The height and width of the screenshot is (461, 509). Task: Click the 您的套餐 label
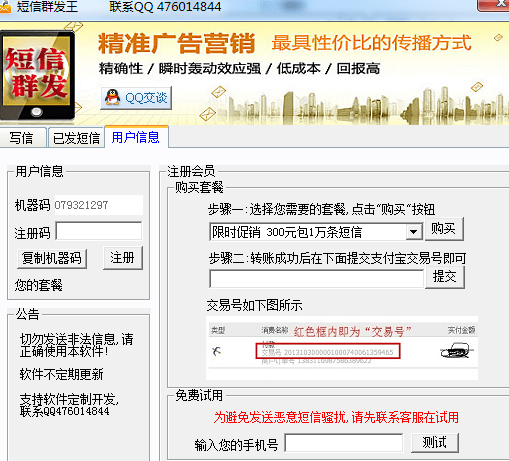[x=39, y=285]
